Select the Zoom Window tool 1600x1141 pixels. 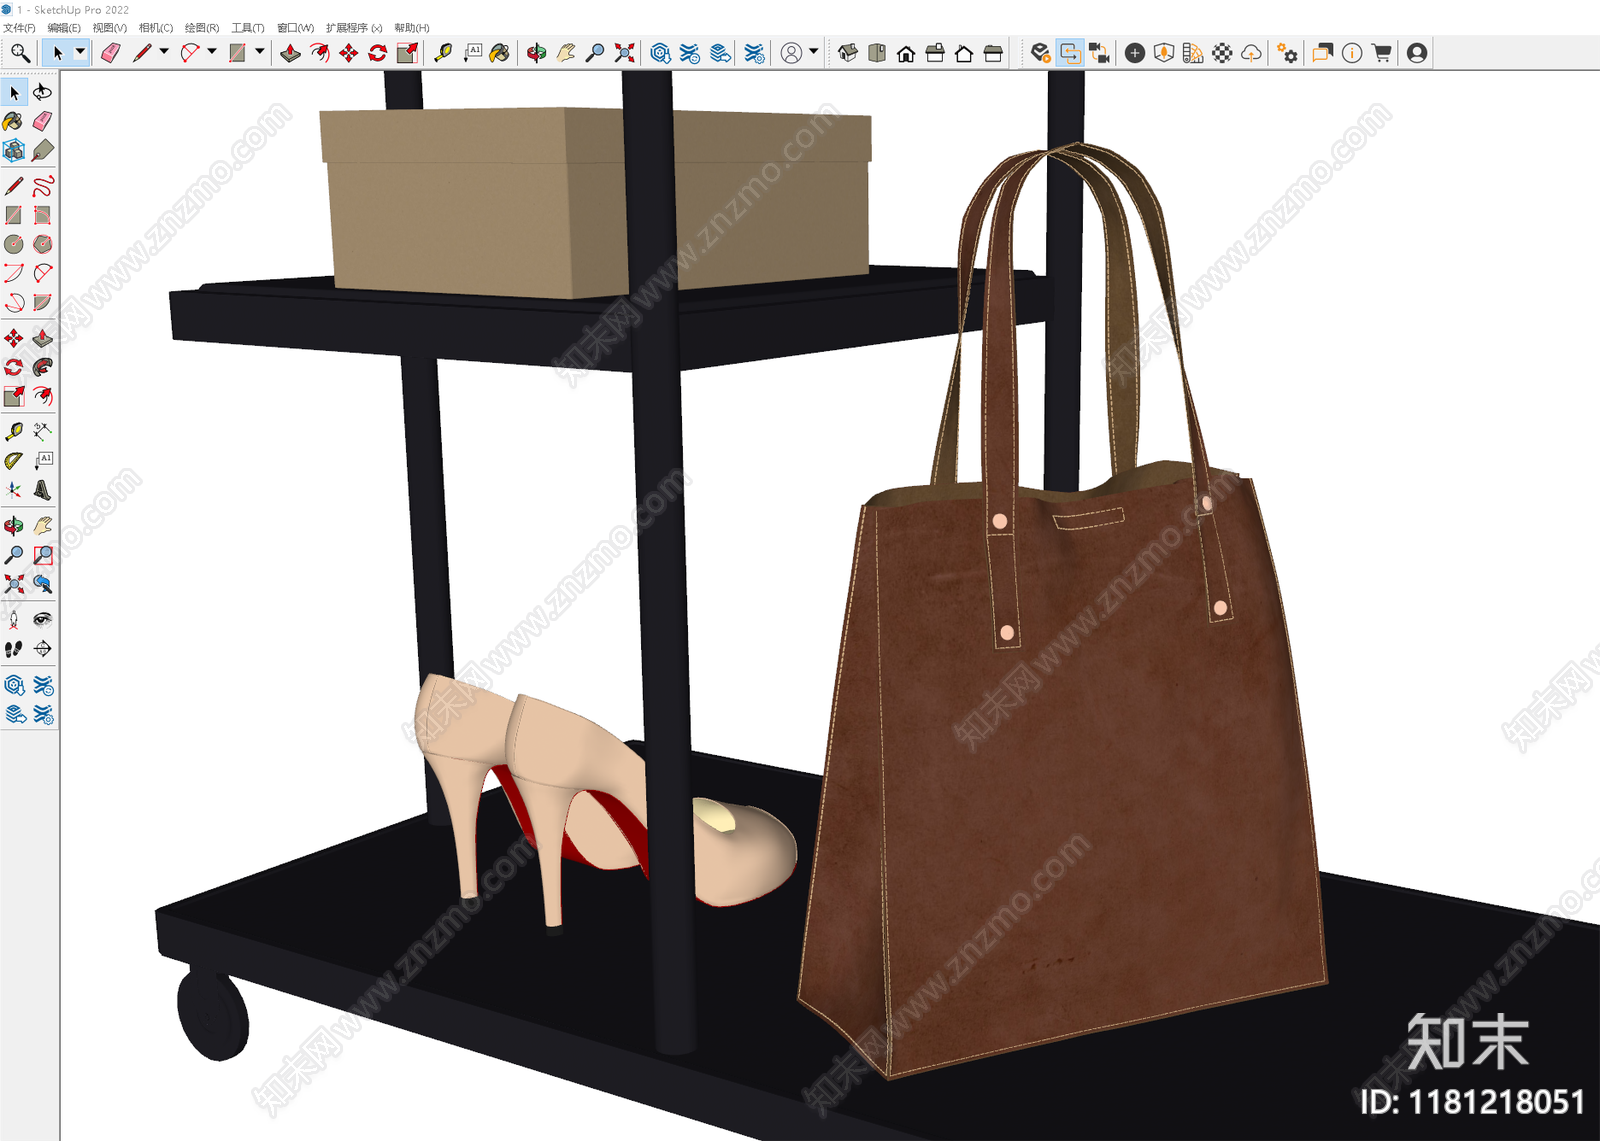click(42, 555)
